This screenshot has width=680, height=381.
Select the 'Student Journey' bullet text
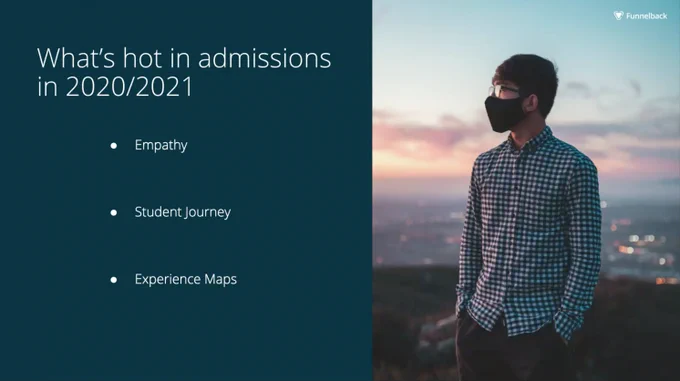click(x=183, y=212)
